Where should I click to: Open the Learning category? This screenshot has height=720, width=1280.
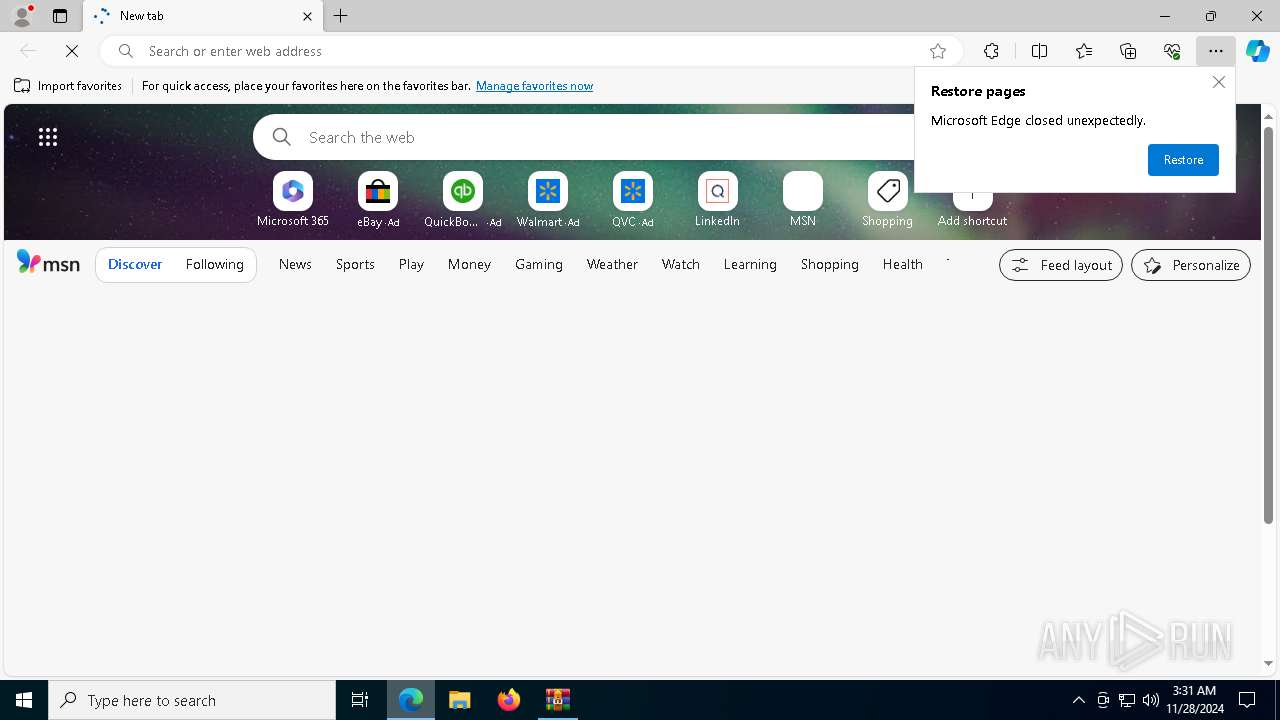[750, 264]
